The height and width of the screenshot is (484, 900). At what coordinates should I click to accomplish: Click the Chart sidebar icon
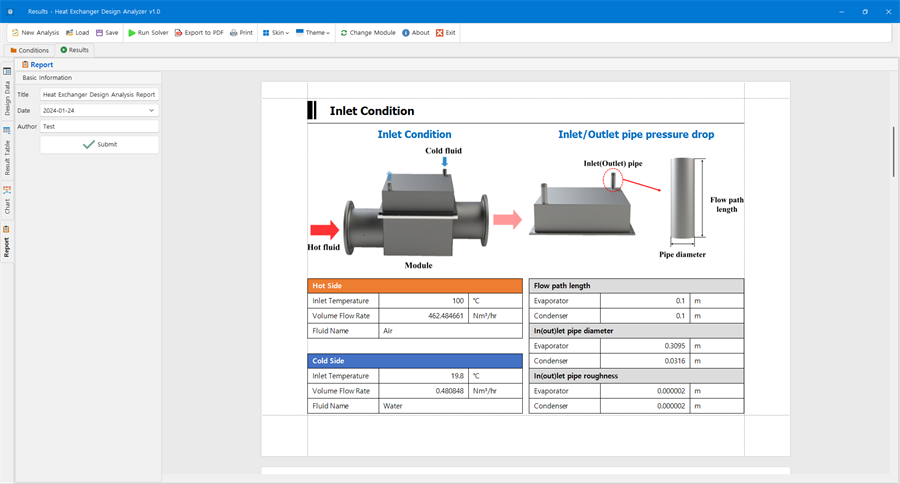pyautogui.click(x=7, y=189)
